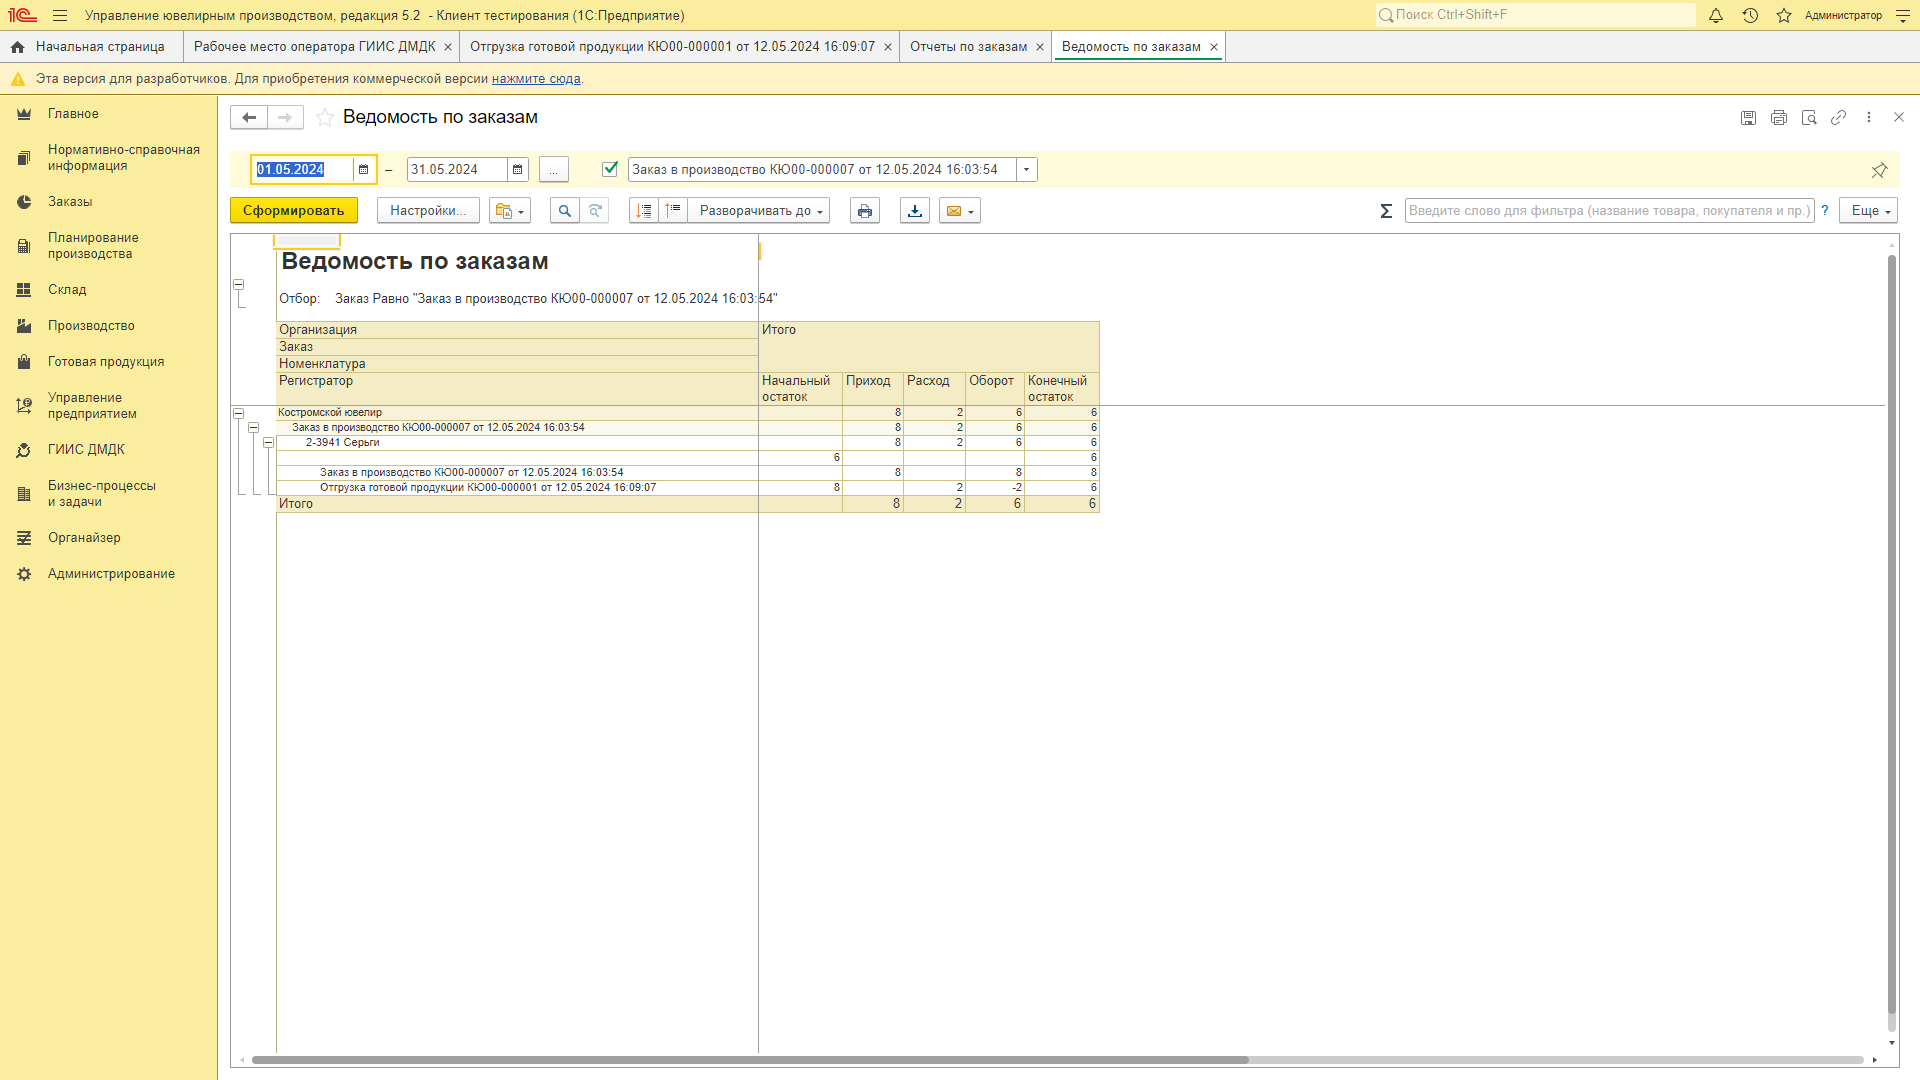The image size is (1920, 1080).
Task: Go back with the left arrow button
Action: [249, 118]
